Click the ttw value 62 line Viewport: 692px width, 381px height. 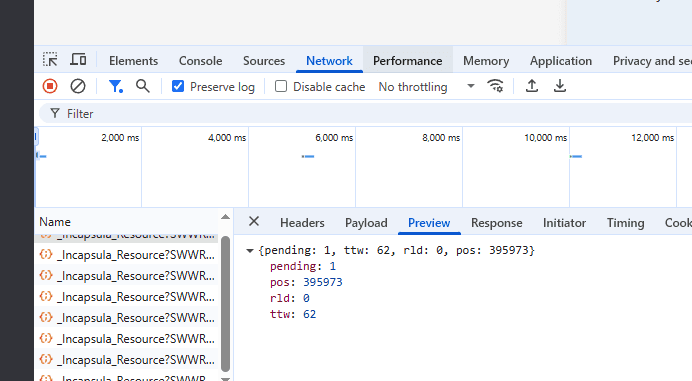[293, 314]
